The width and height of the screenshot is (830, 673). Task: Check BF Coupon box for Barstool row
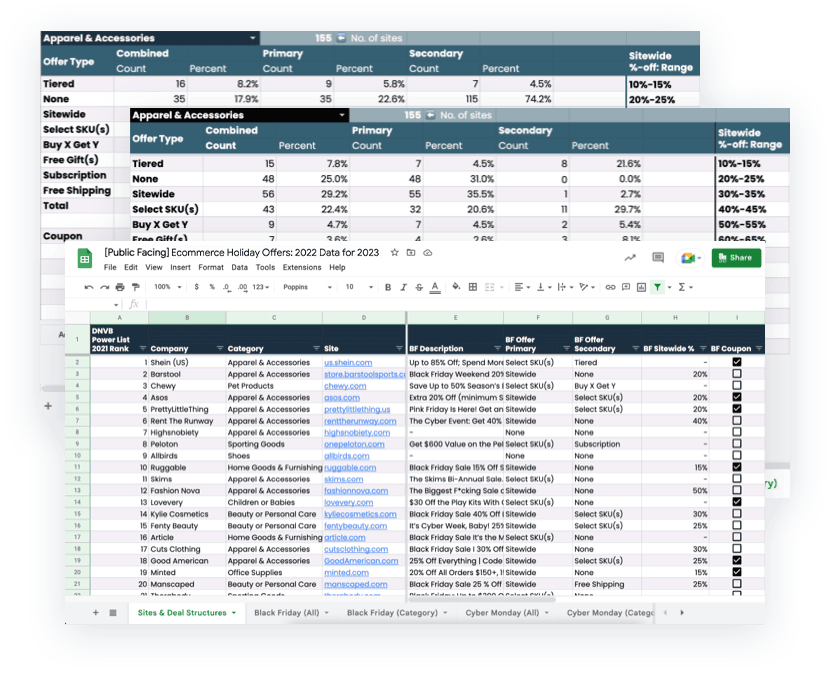[x=737, y=374]
